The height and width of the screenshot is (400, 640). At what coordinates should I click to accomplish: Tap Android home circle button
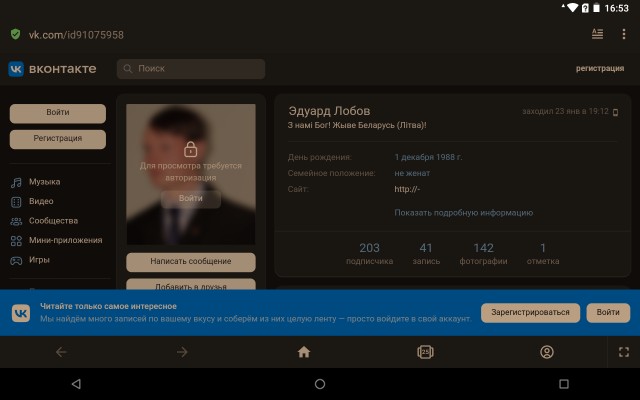pyautogui.click(x=320, y=384)
